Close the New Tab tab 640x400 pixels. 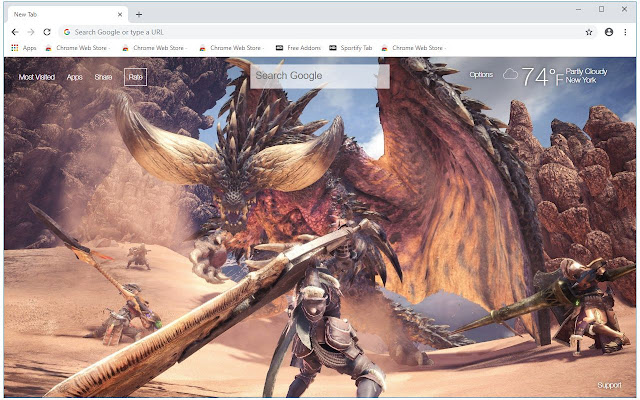(120, 15)
